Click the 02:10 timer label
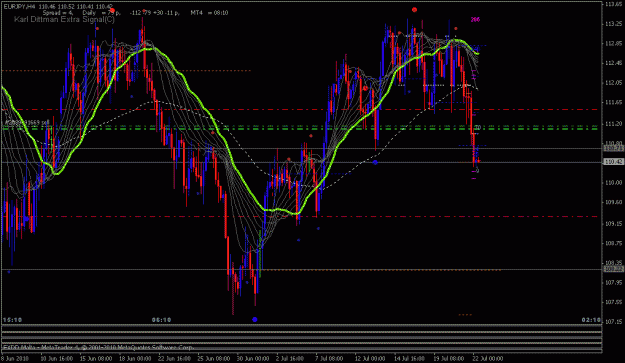The width and height of the screenshot is (625, 363). coord(591,320)
